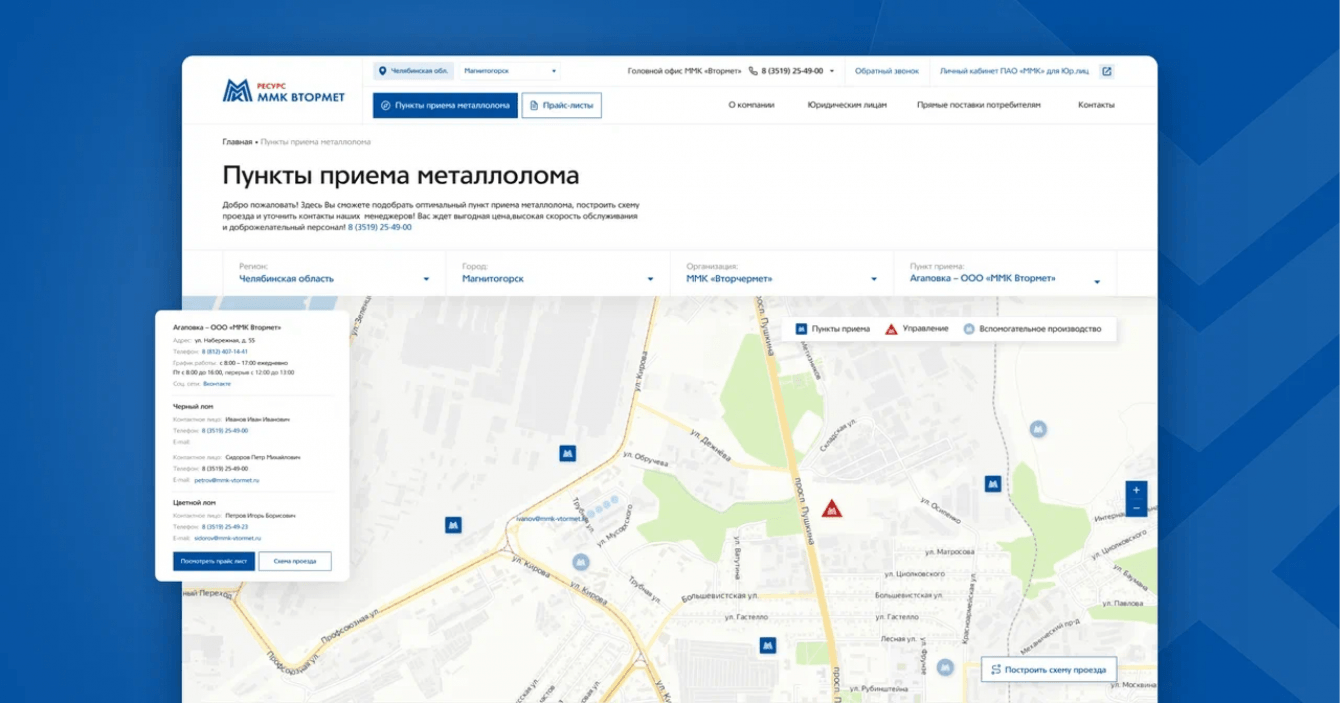The width and height of the screenshot is (1340, 703).
Task: Open the Организация filter ММК «Вторчермет»
Action: 782,274
